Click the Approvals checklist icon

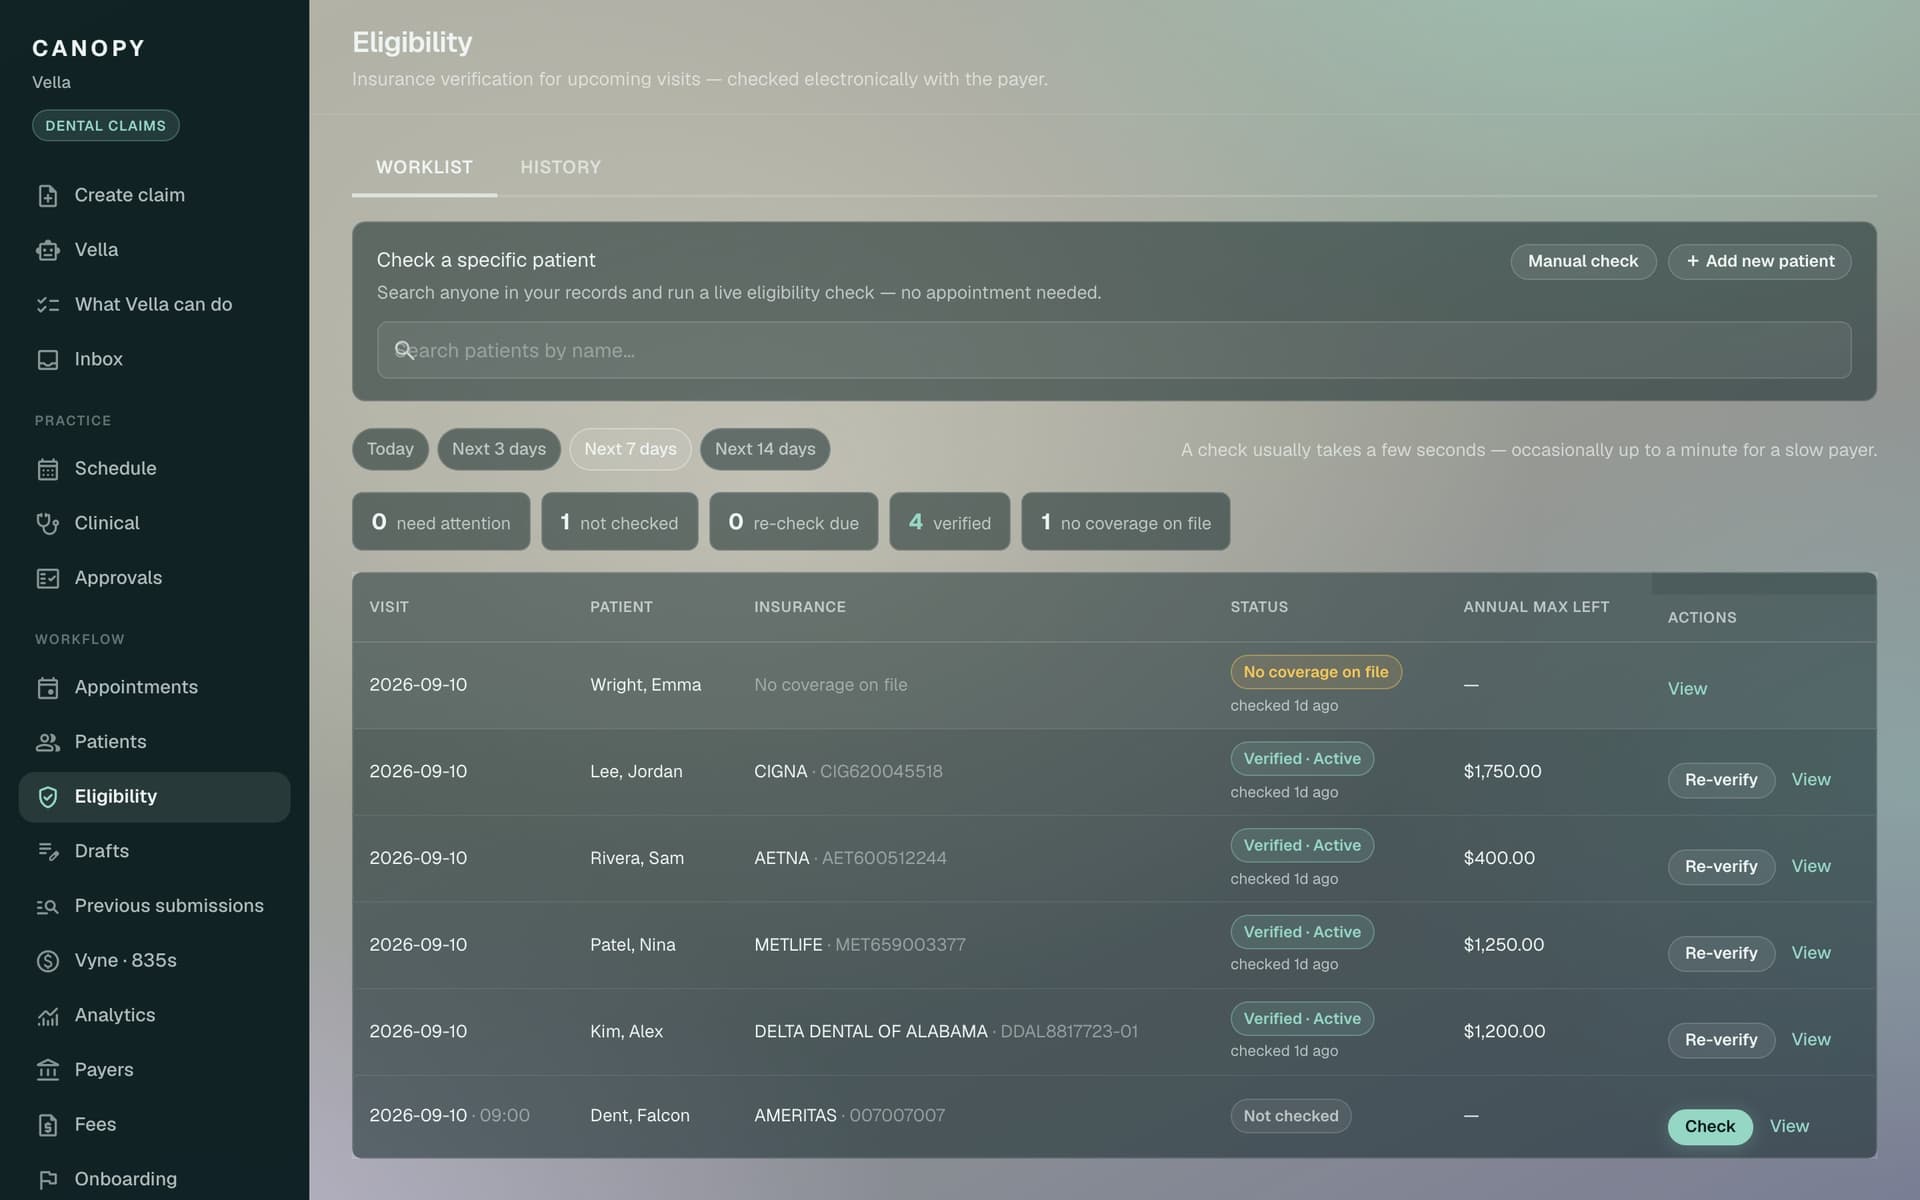tap(48, 578)
